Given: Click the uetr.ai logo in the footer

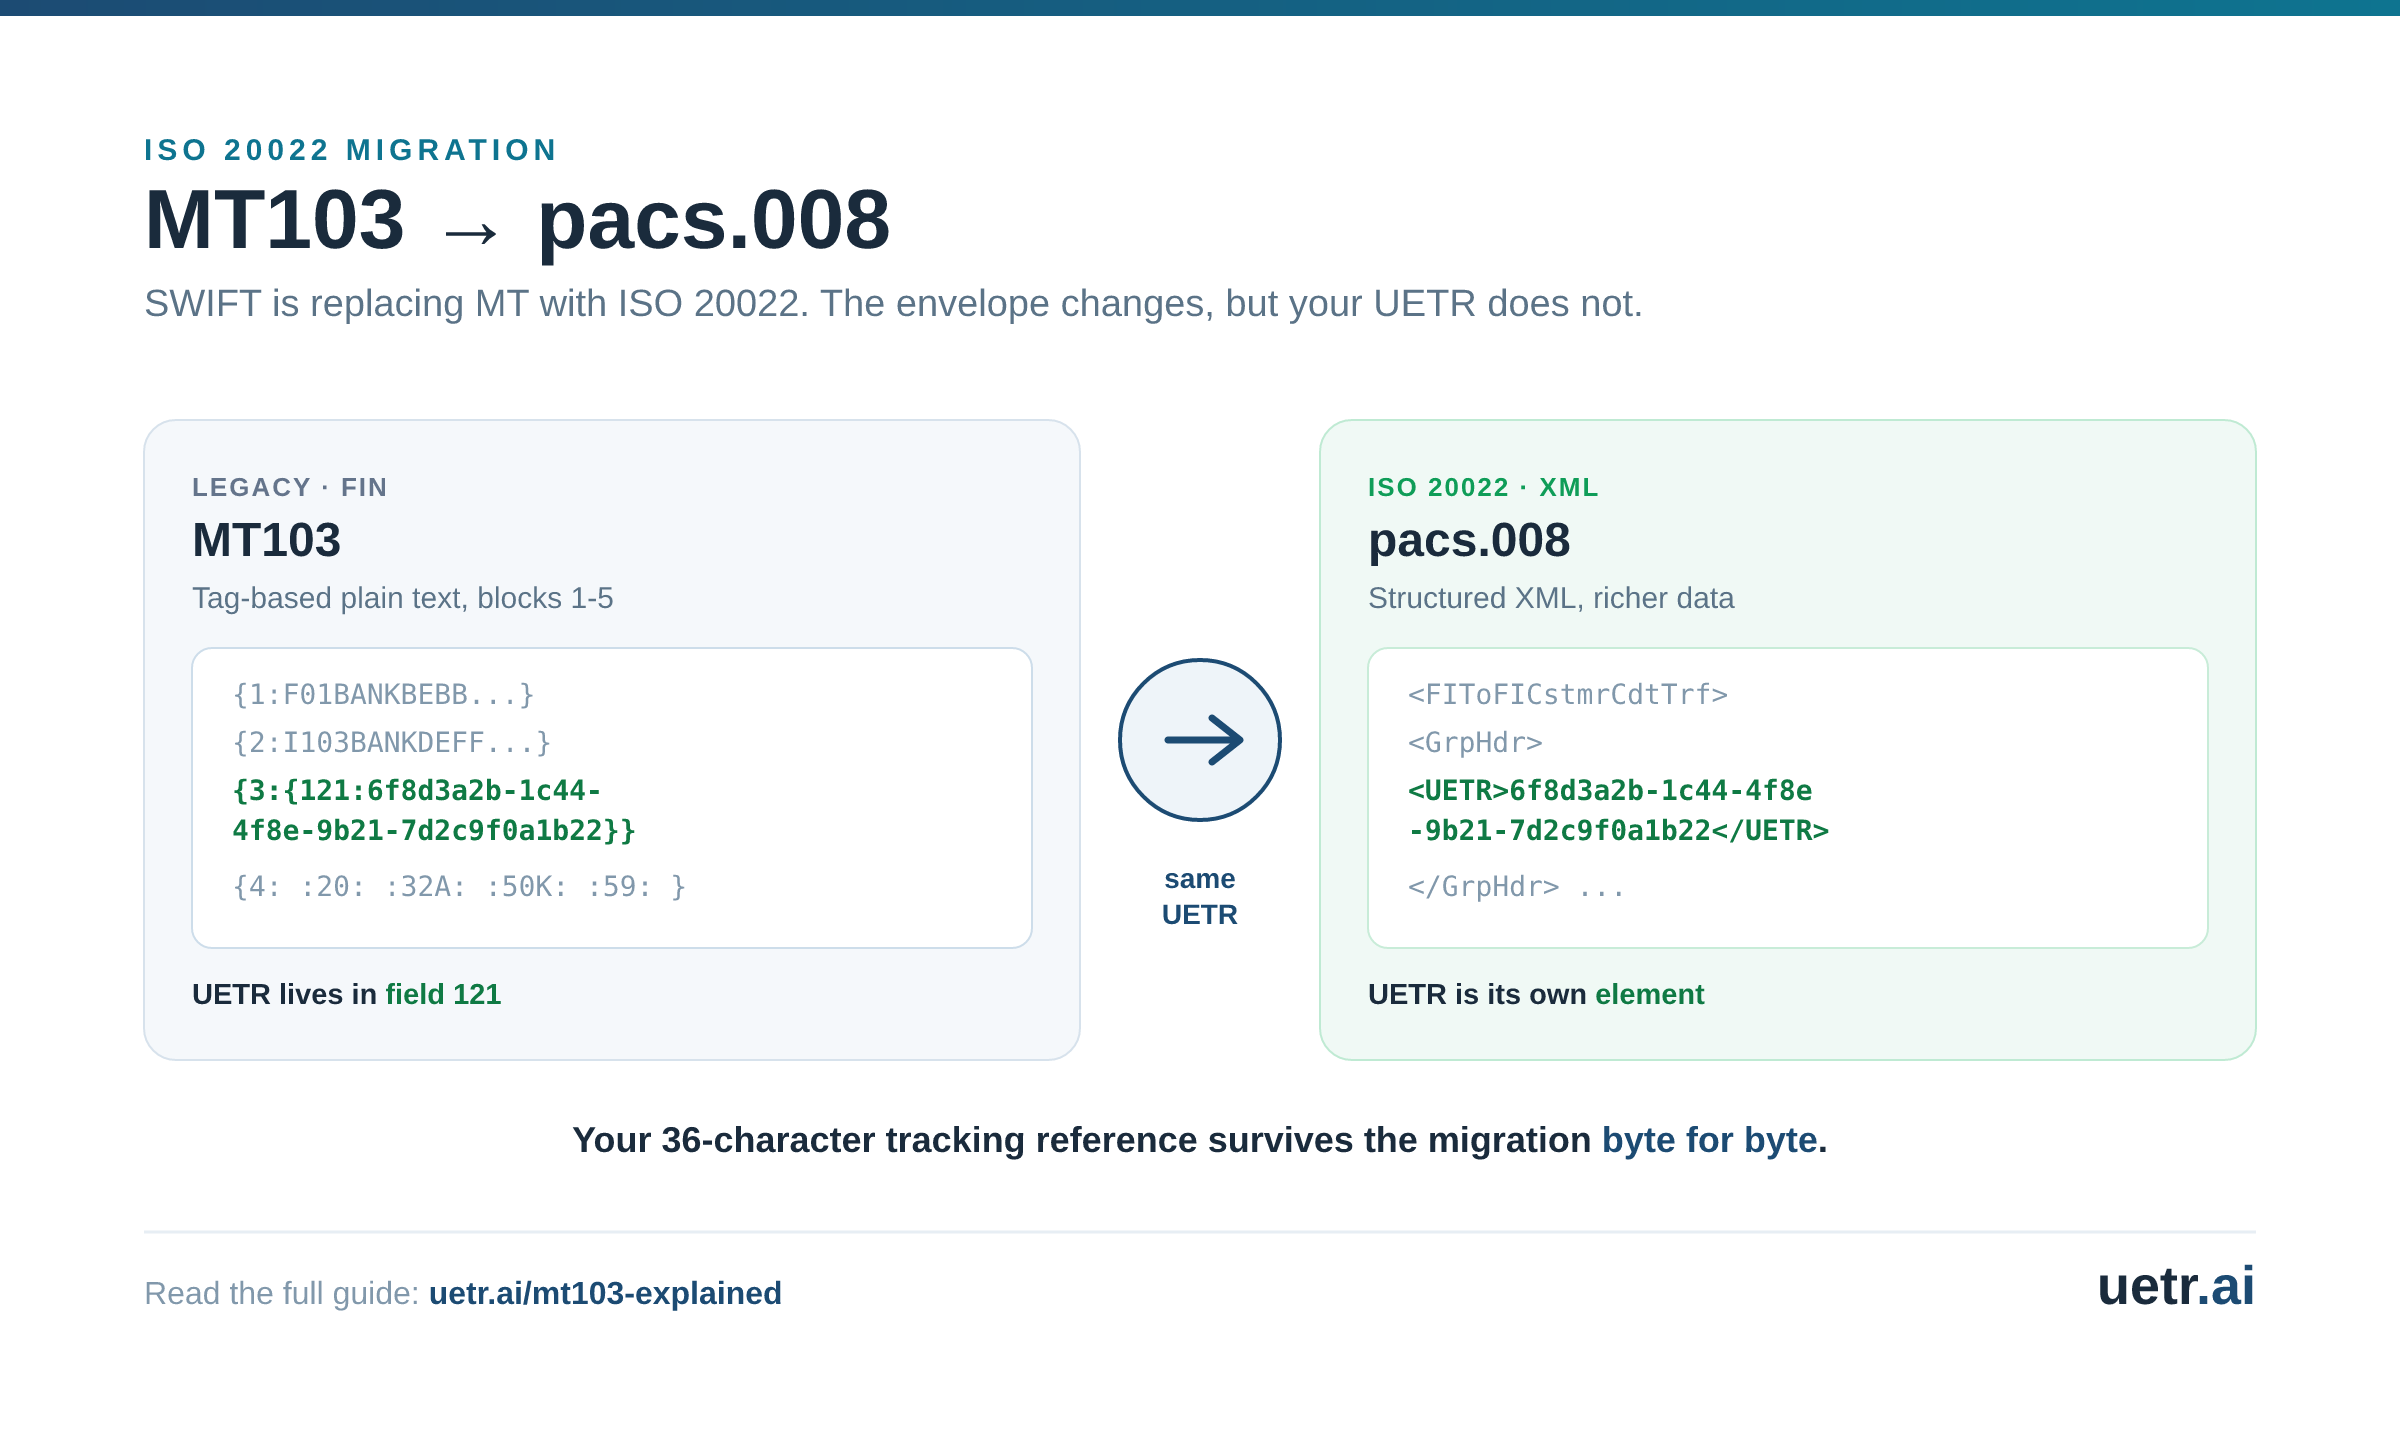Looking at the screenshot, I should click(2175, 1286).
